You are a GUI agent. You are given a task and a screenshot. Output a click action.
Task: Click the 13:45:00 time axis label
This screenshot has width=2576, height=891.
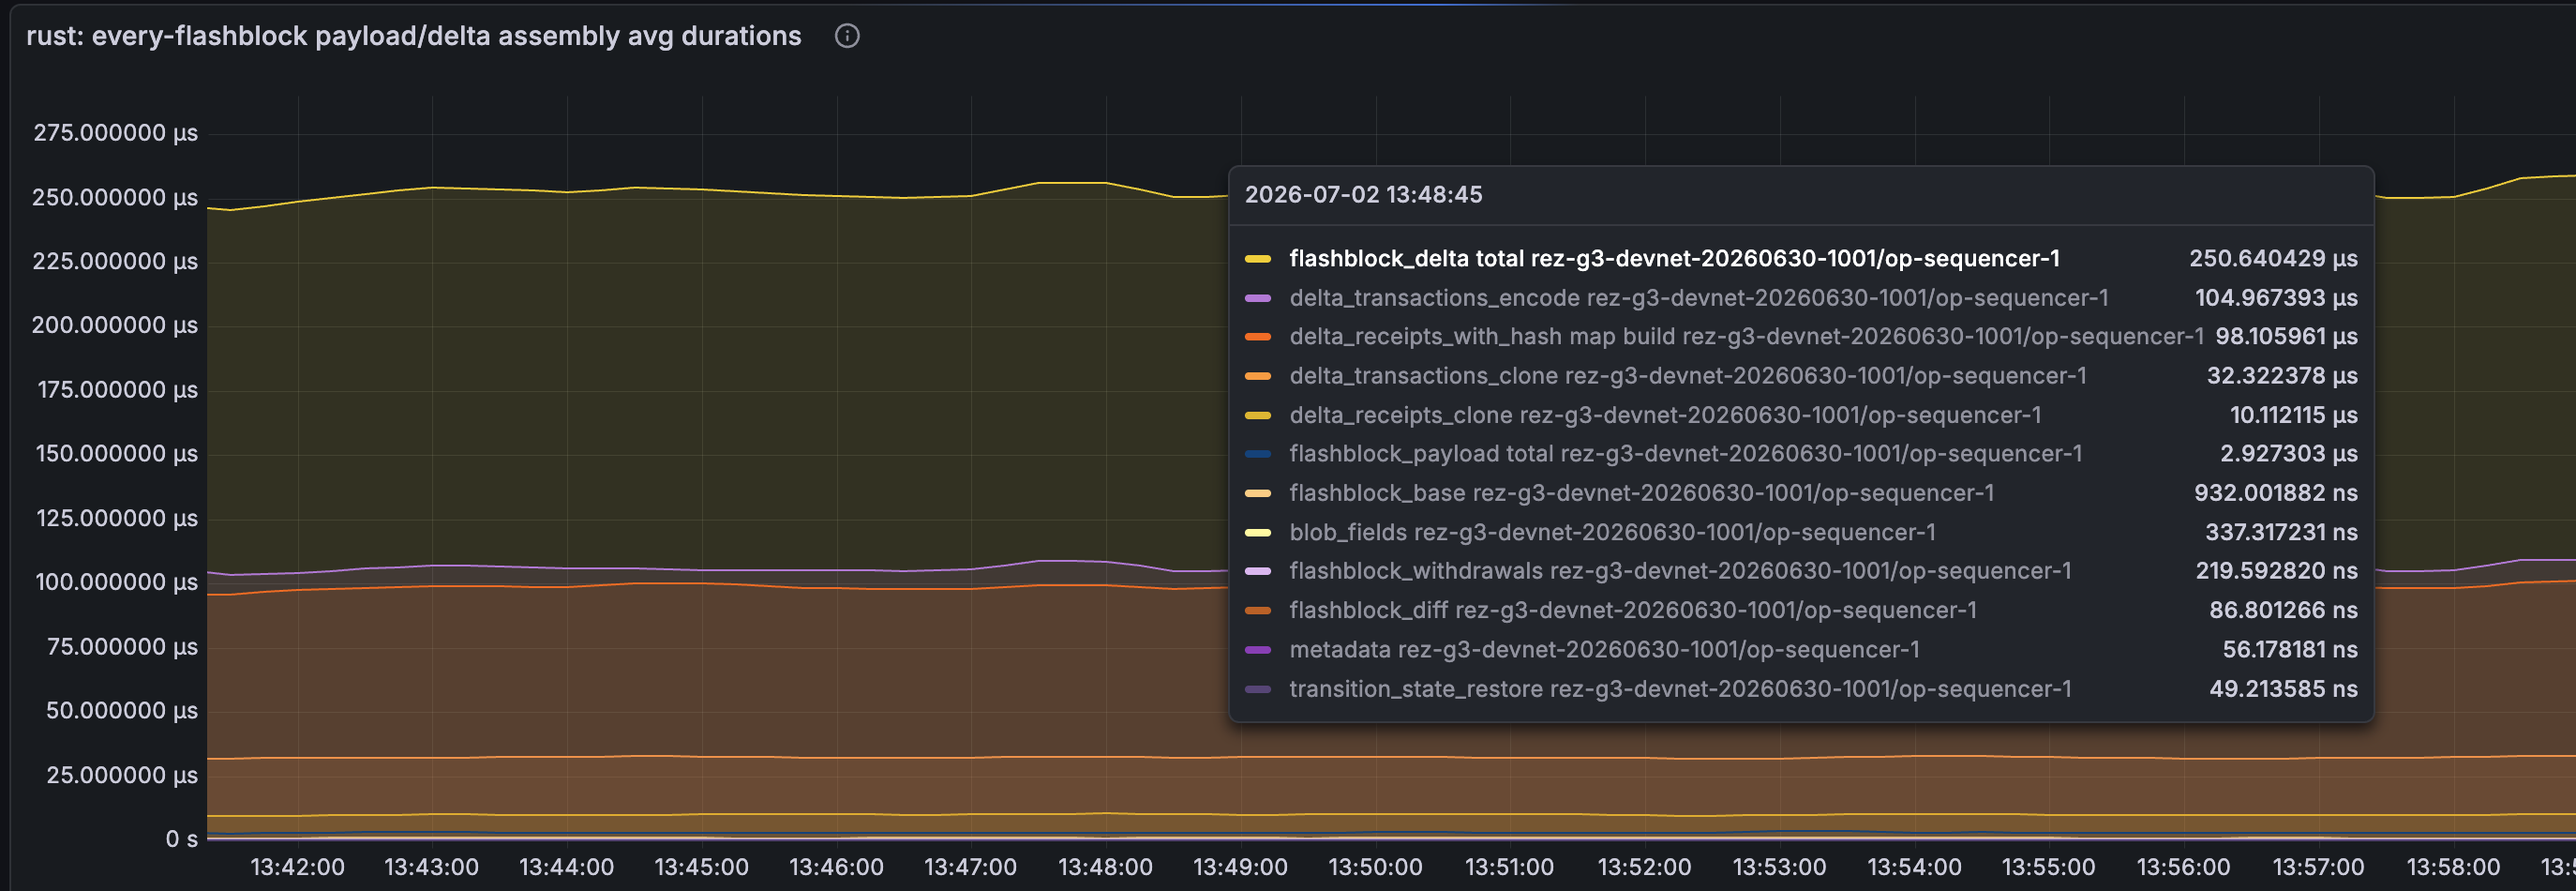[701, 867]
